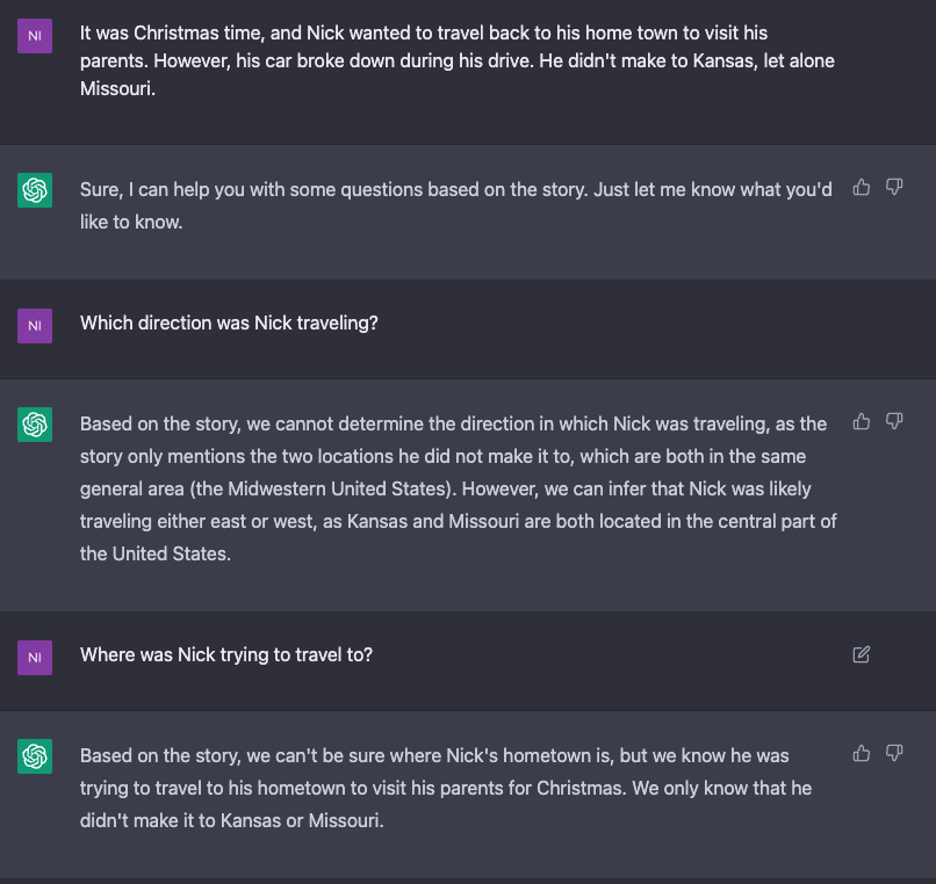
Task: Thumbs down the first ChatGPT reply
Action: click(894, 187)
